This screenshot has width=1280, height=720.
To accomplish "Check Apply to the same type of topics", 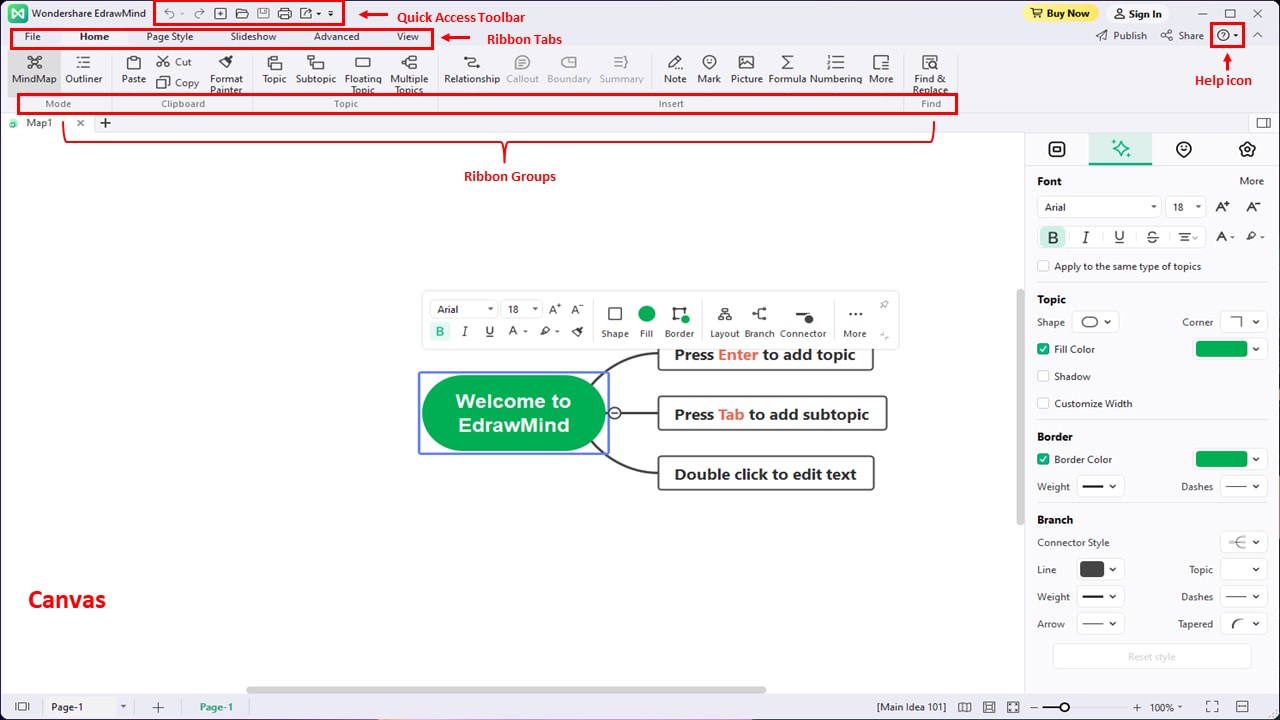I will tap(1044, 267).
